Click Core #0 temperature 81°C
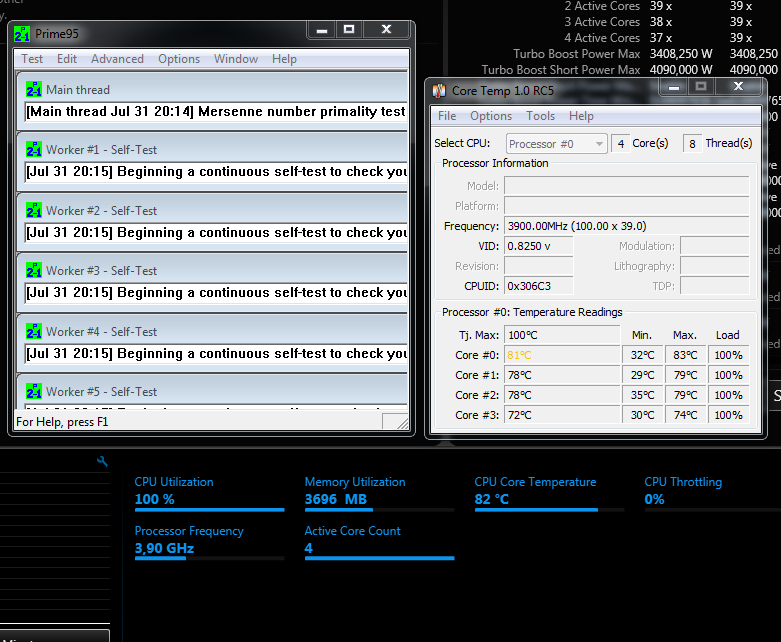 pos(562,355)
